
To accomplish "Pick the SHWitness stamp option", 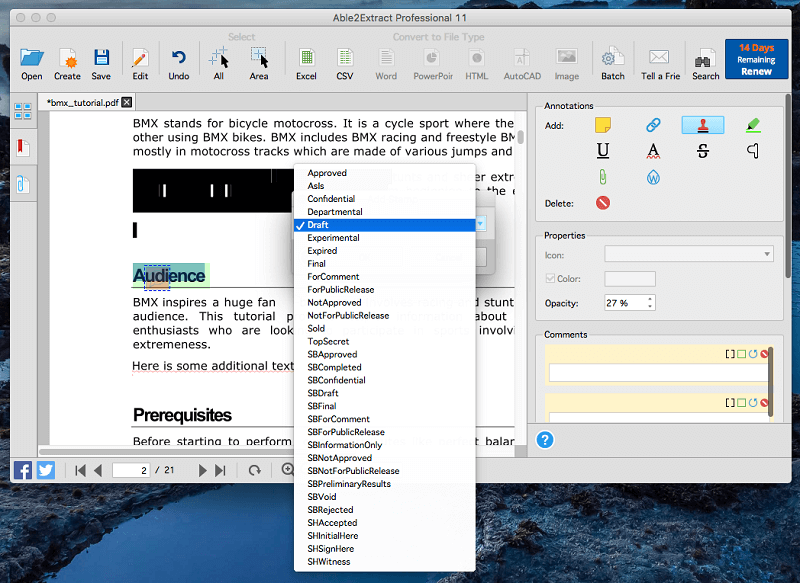I will pyautogui.click(x=385, y=562).
